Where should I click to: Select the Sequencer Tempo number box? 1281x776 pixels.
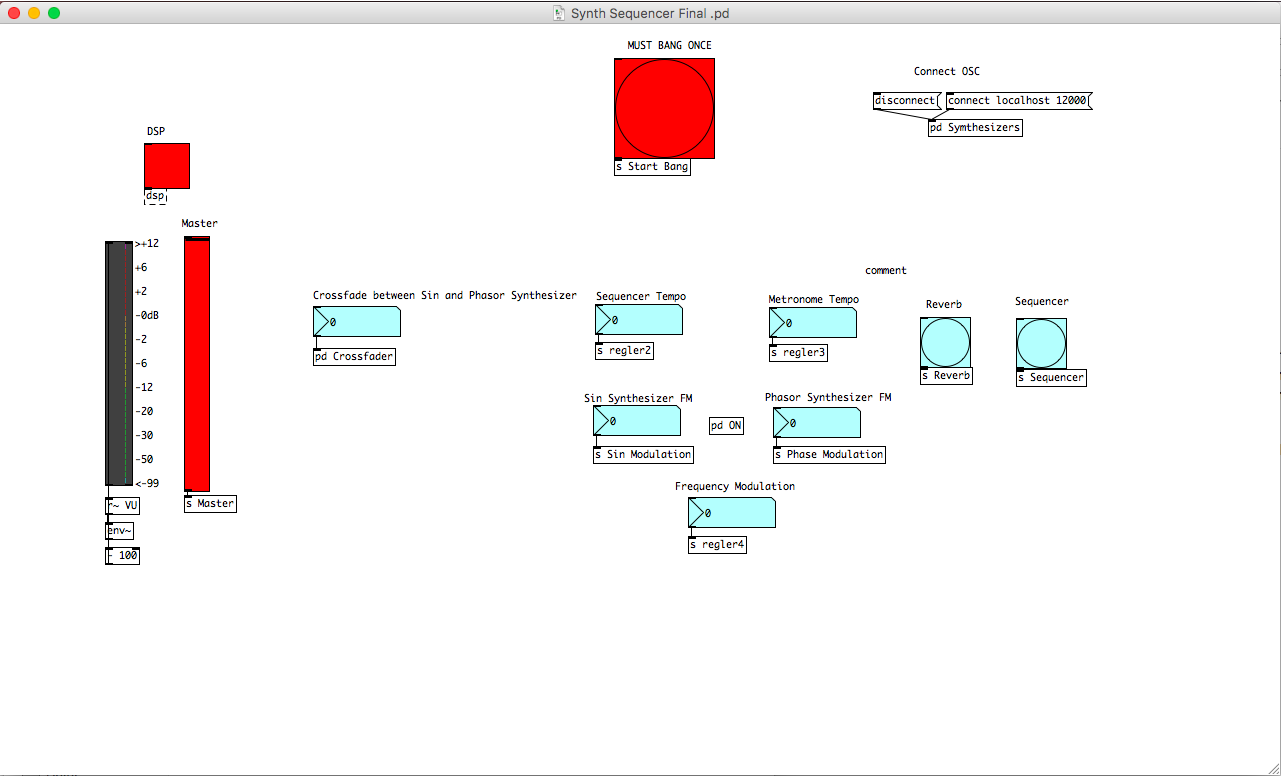click(639, 320)
